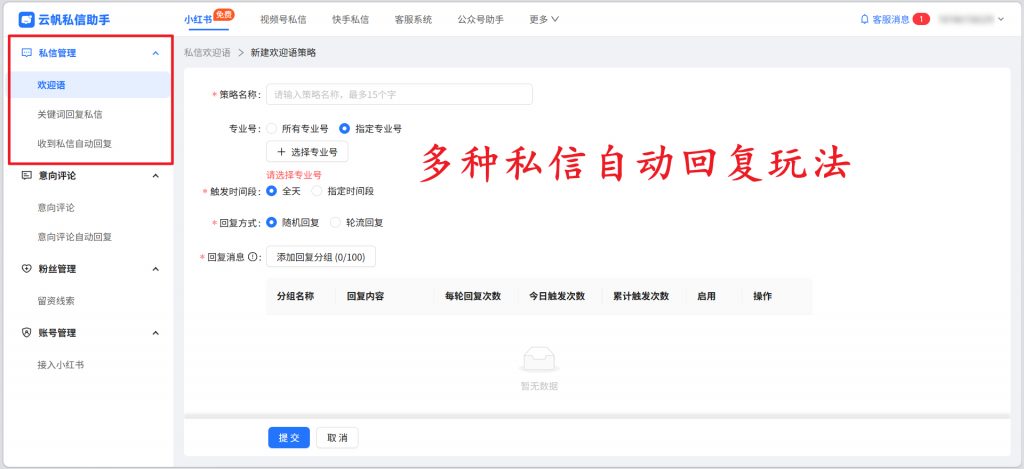Click the 取消 cancel button
Viewport: 1024px width, 469px height.
point(337,438)
